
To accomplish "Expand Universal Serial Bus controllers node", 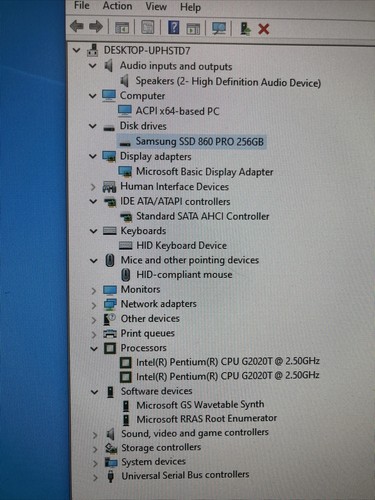I will [x=95, y=477].
